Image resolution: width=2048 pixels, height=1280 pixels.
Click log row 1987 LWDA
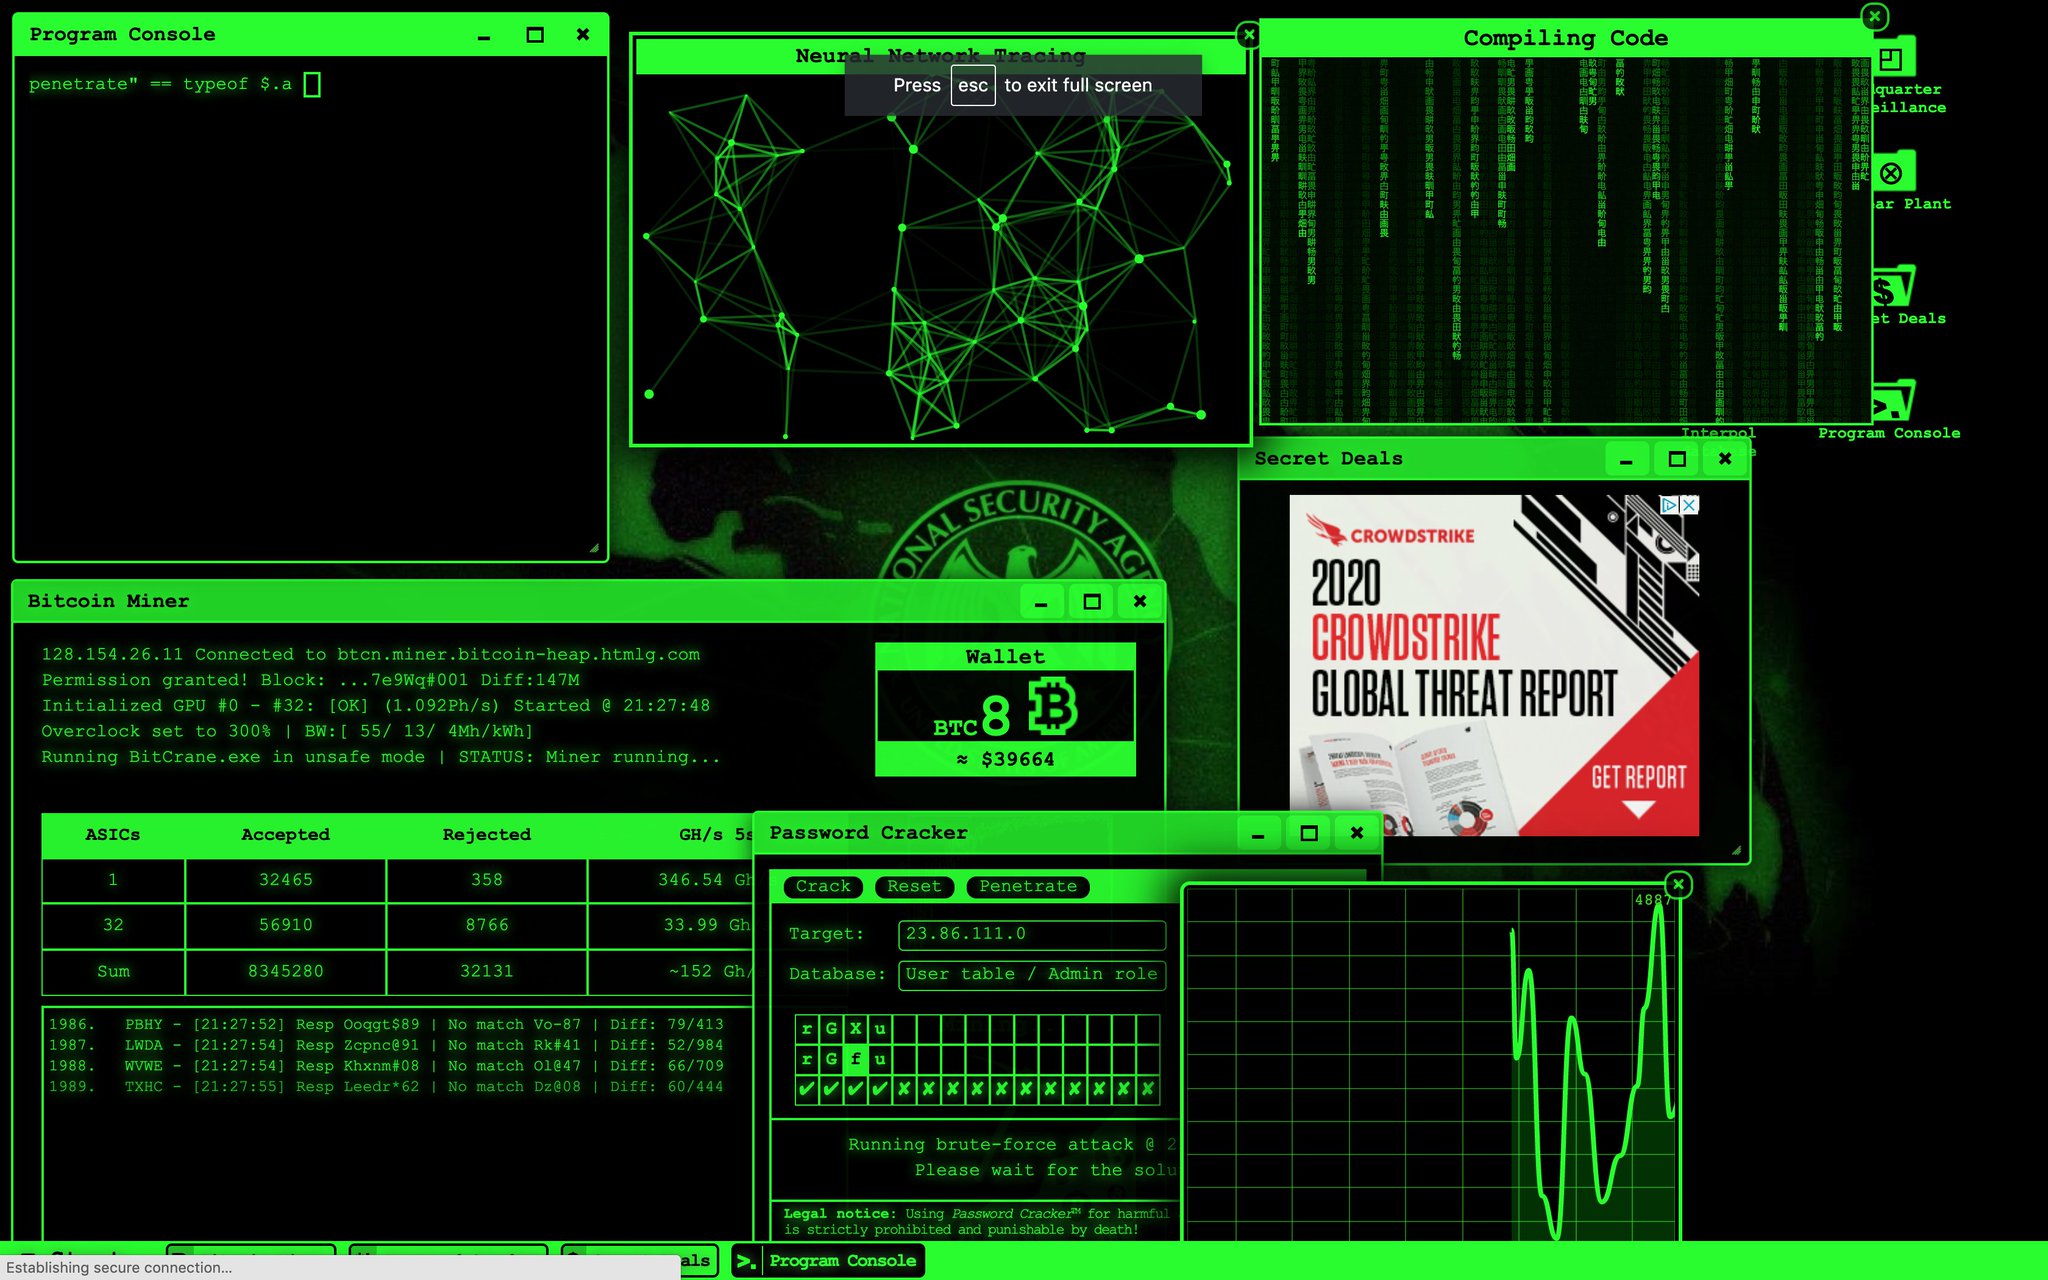(x=386, y=1045)
